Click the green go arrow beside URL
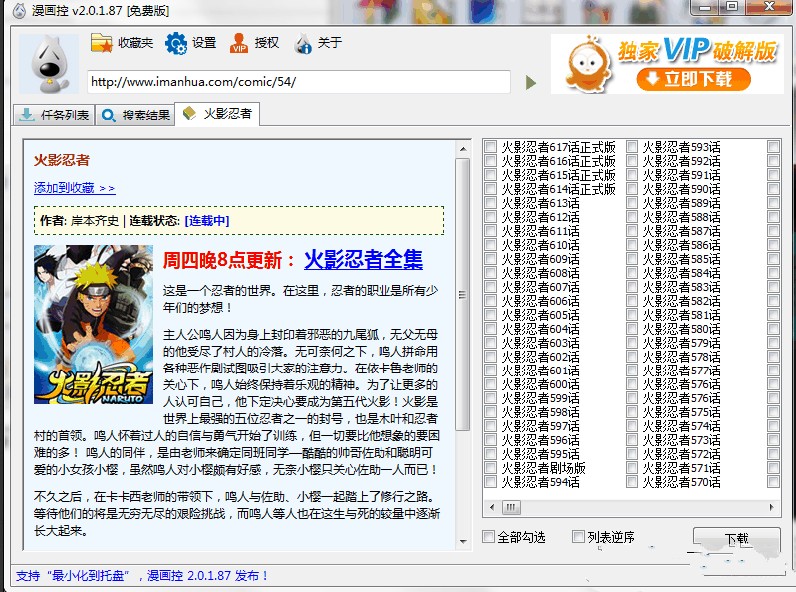Image resolution: width=796 pixels, height=592 pixels. pyautogui.click(x=531, y=82)
